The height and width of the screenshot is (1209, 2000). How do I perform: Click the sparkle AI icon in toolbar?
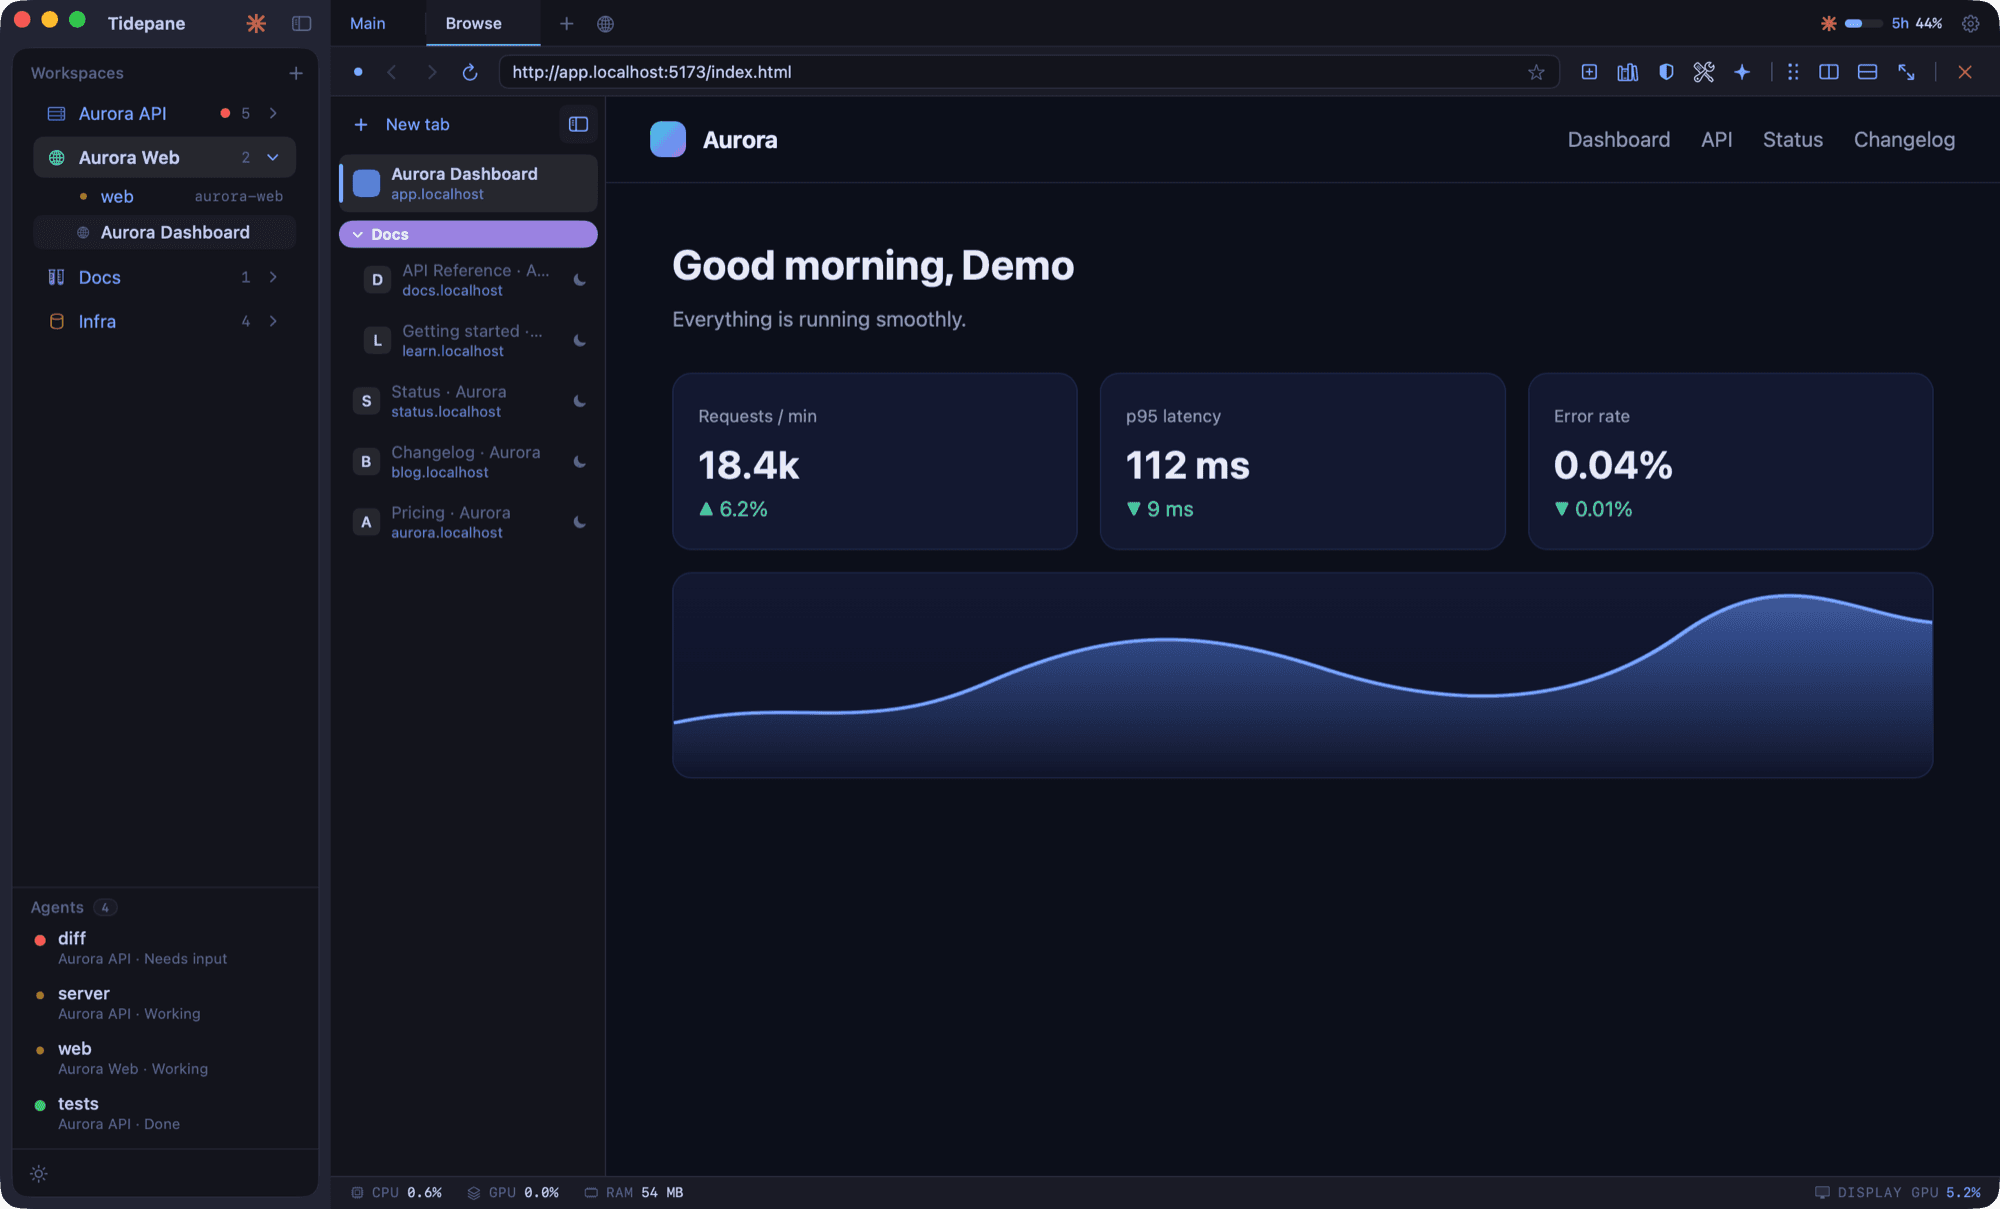pyautogui.click(x=1742, y=72)
